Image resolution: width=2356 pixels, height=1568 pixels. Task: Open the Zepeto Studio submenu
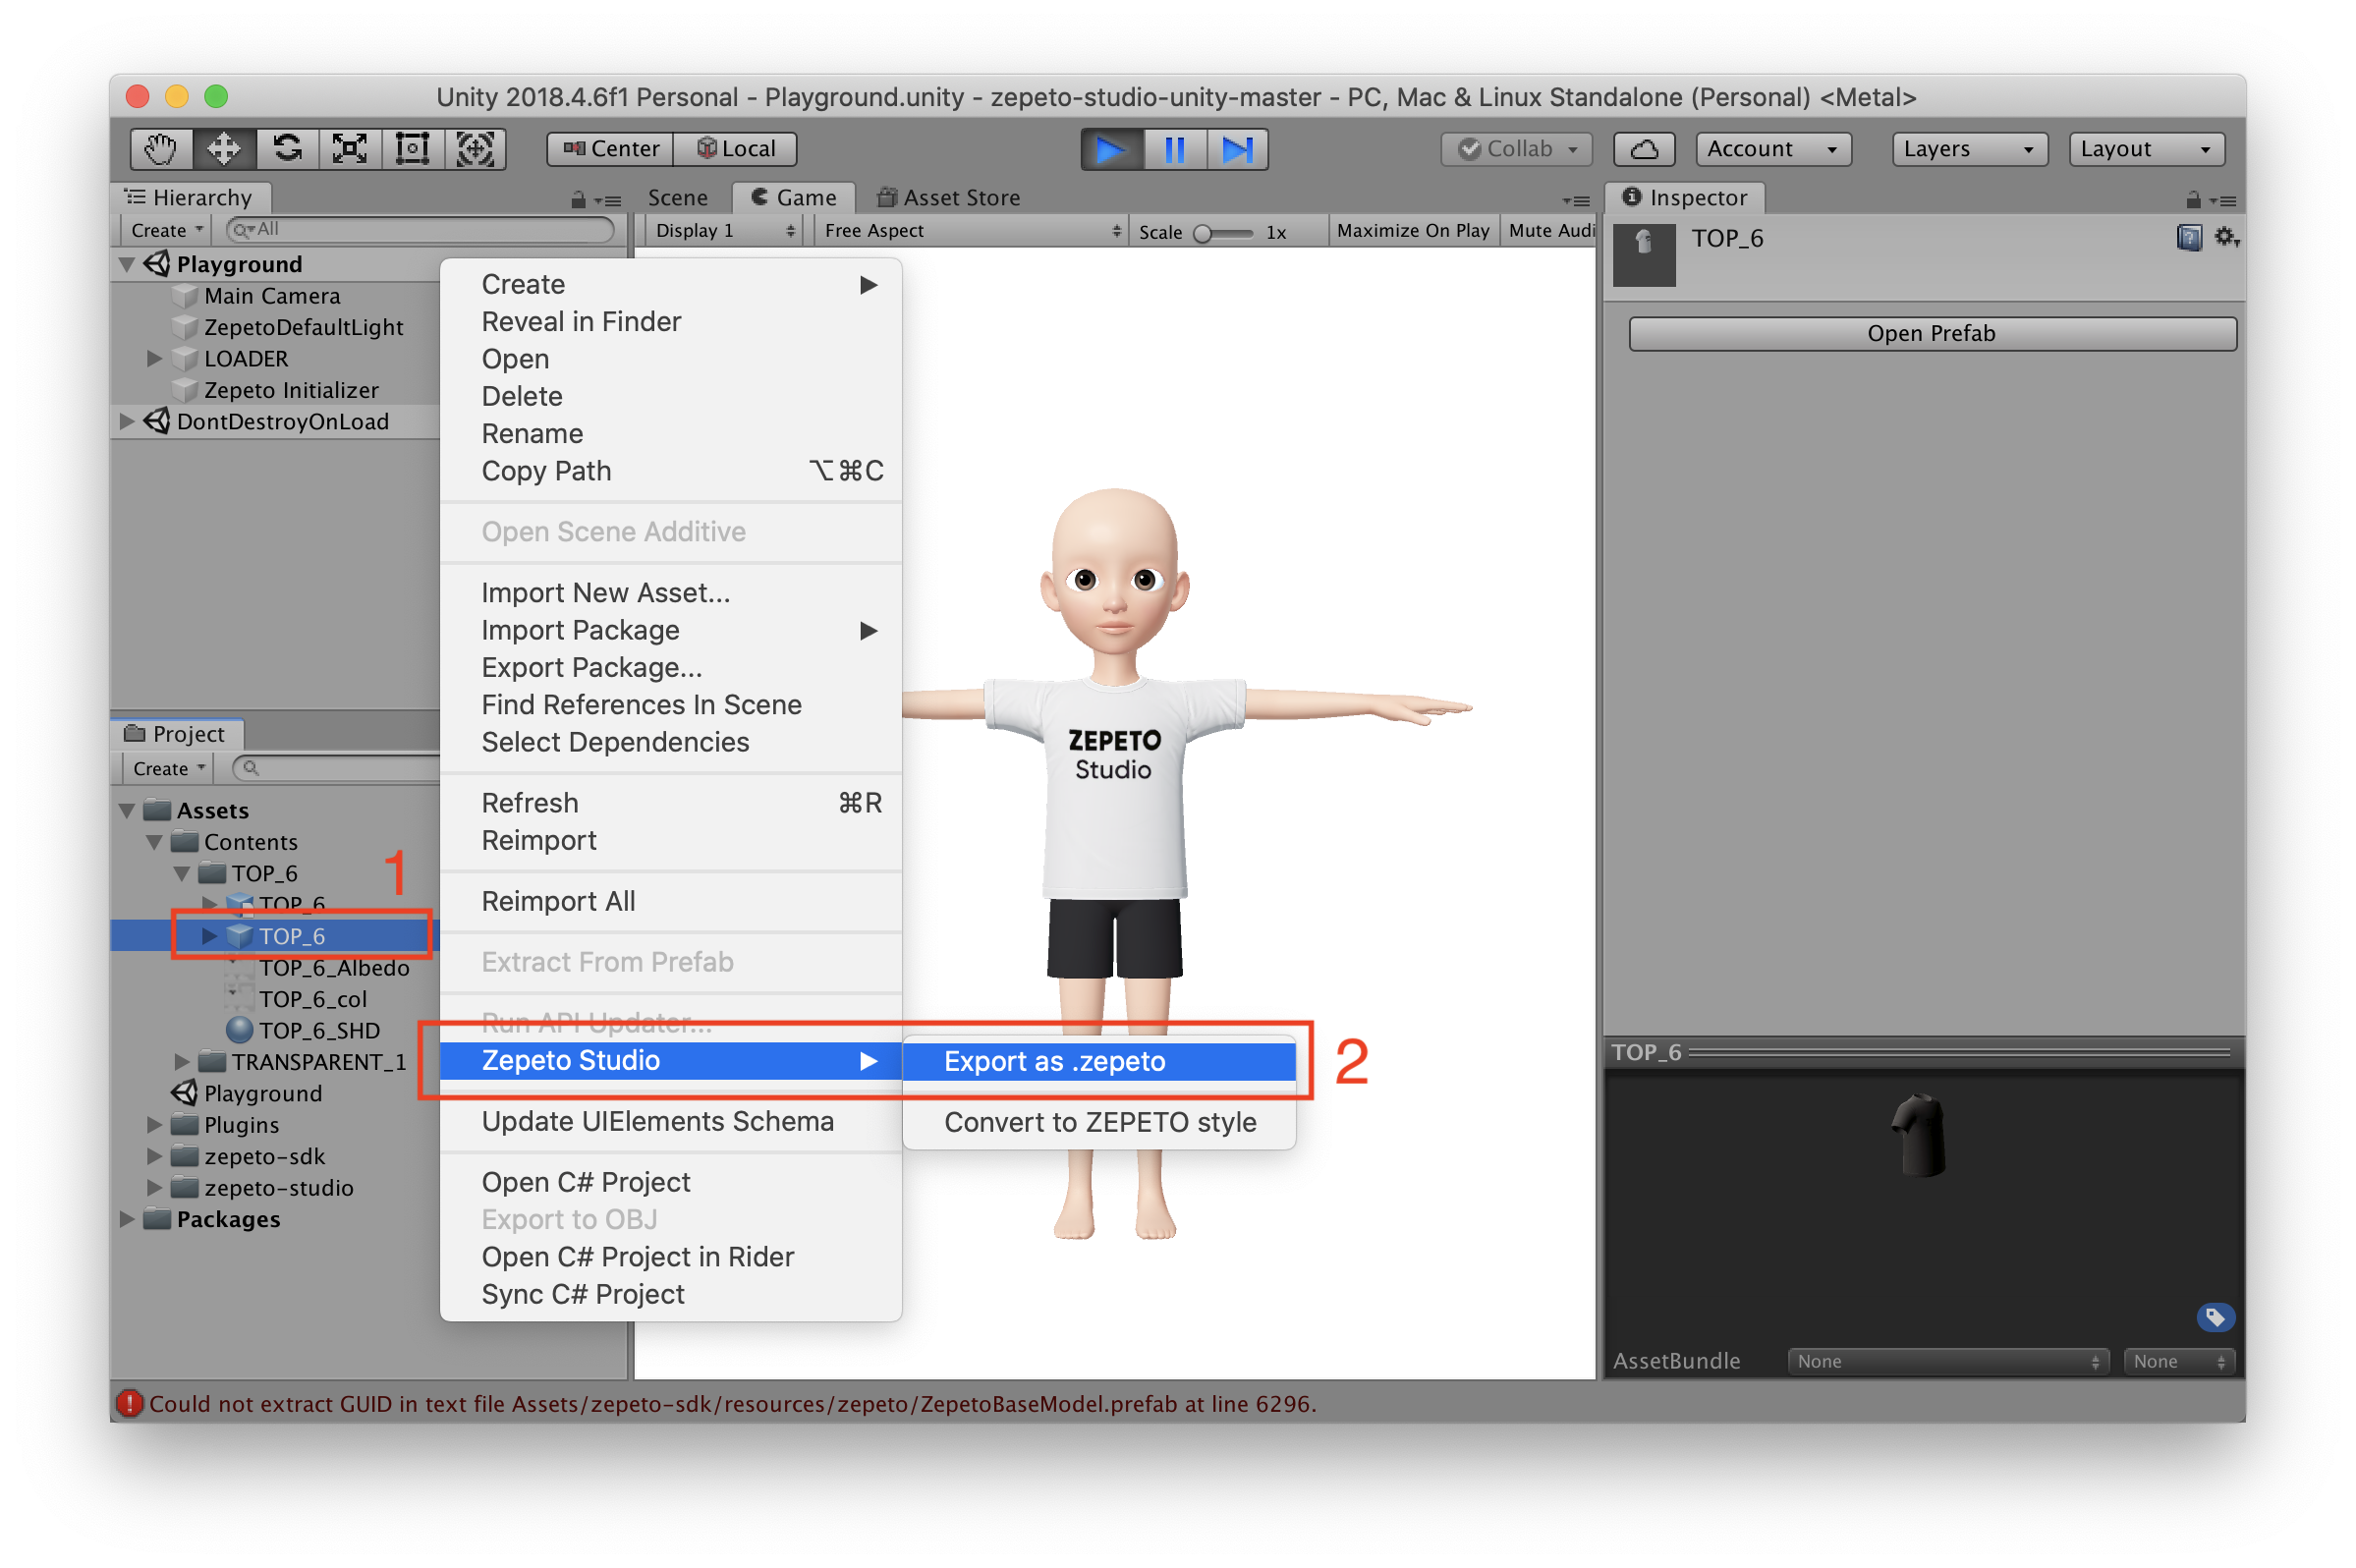671,1061
